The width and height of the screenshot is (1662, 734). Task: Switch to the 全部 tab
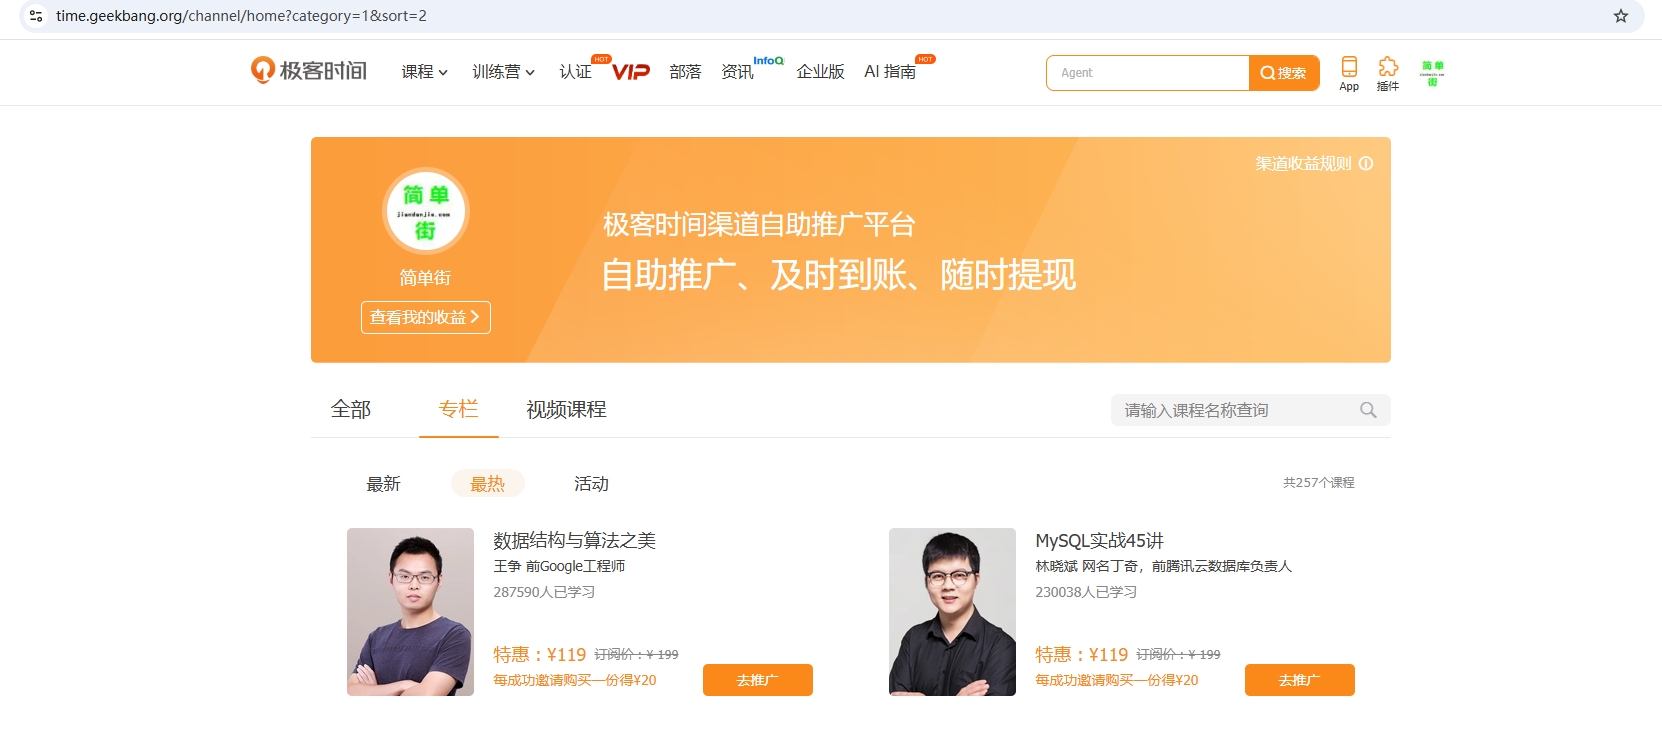pos(351,409)
